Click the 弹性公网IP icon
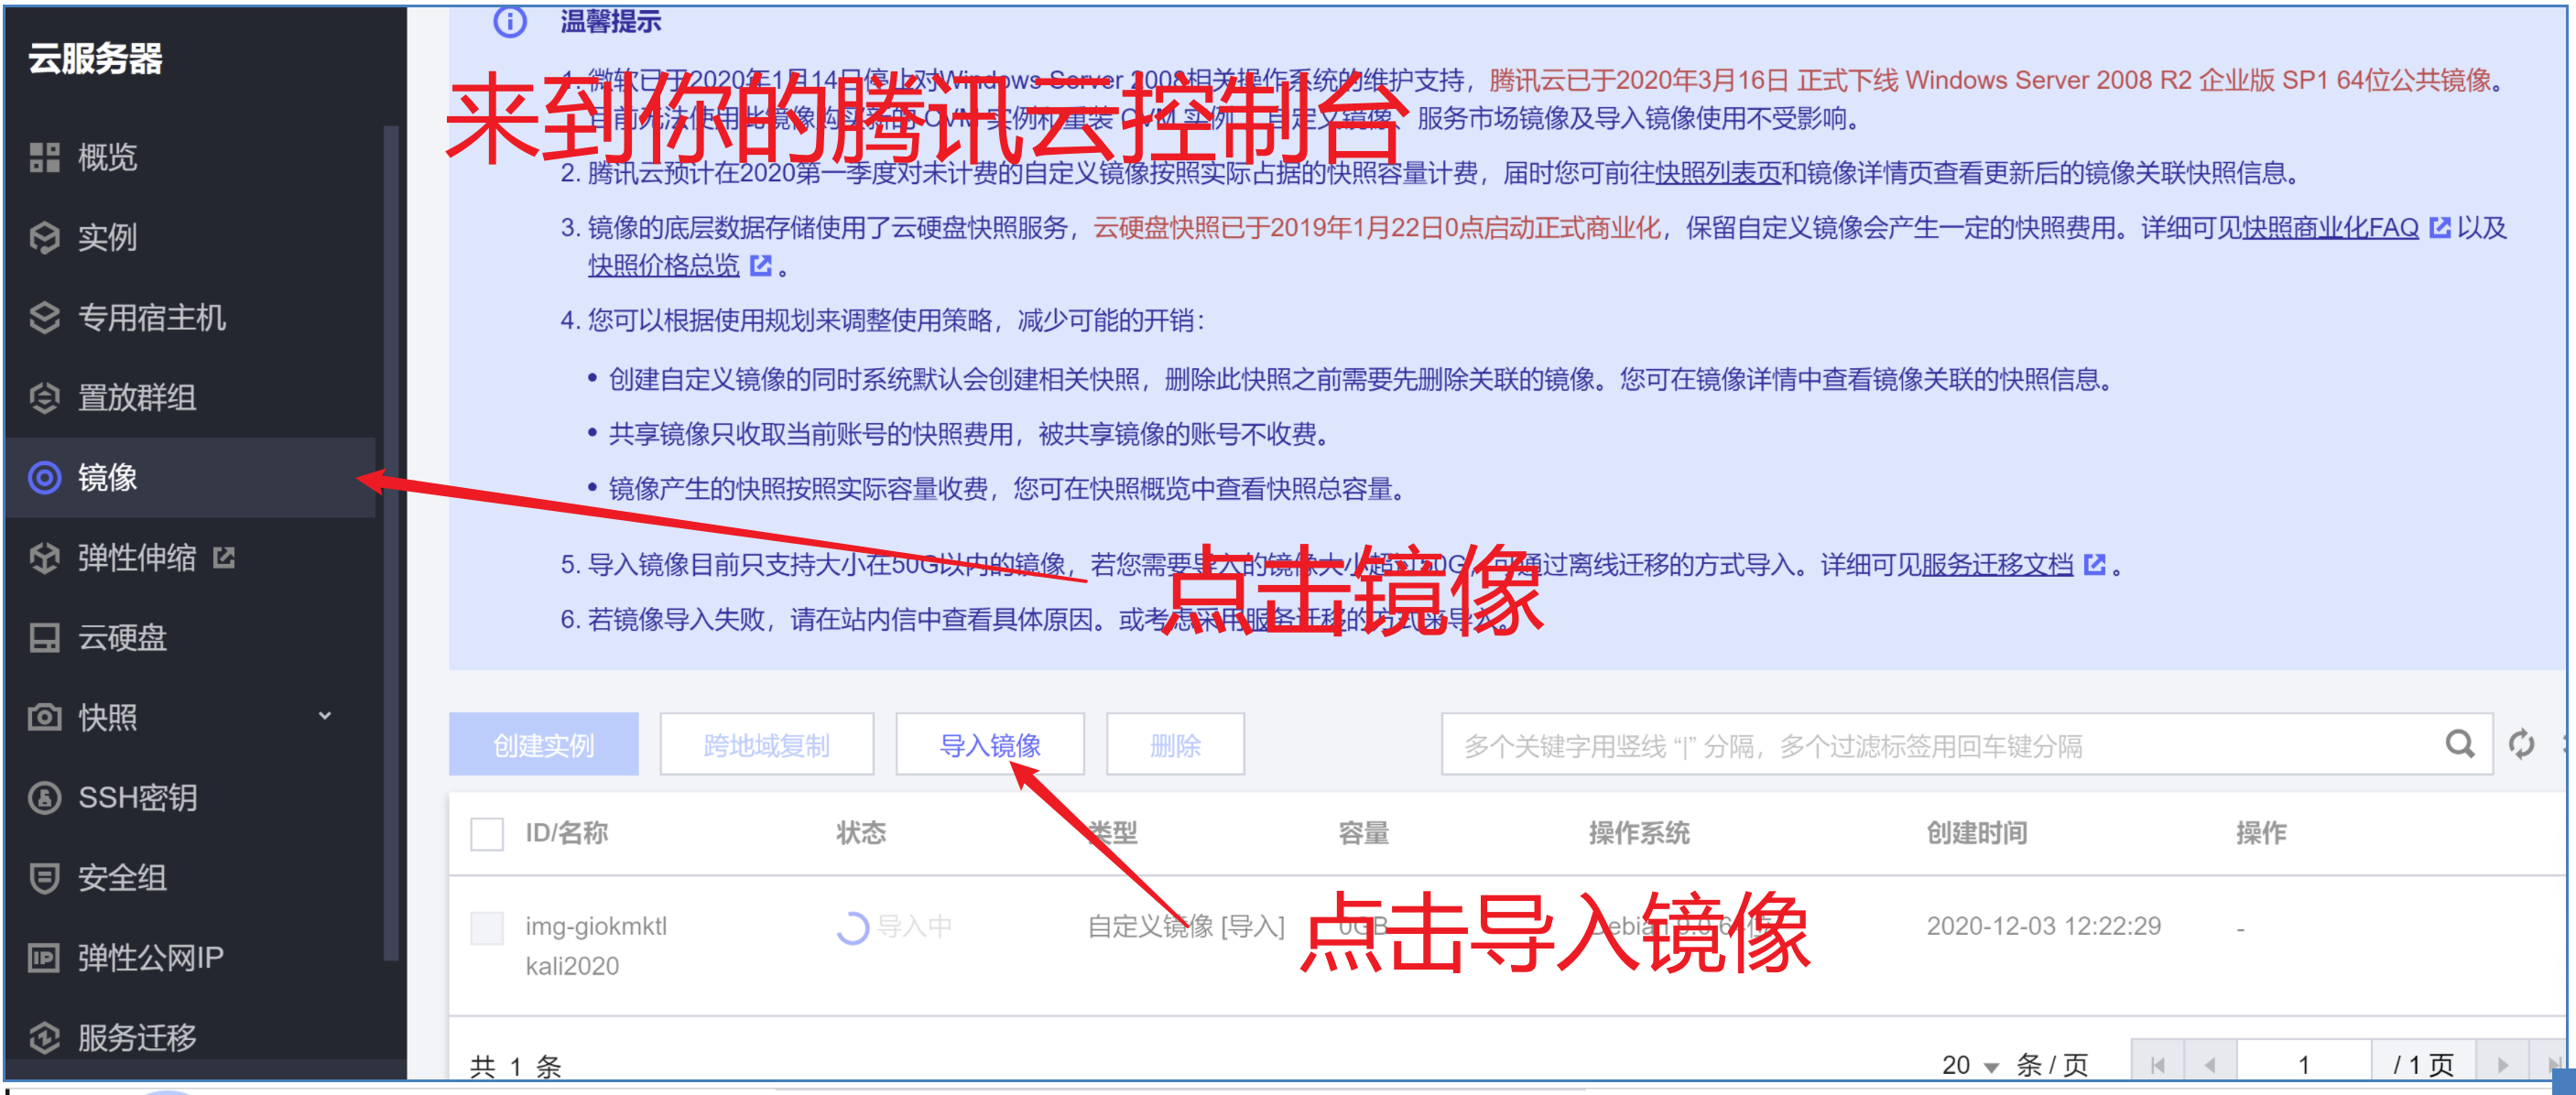 point(44,957)
